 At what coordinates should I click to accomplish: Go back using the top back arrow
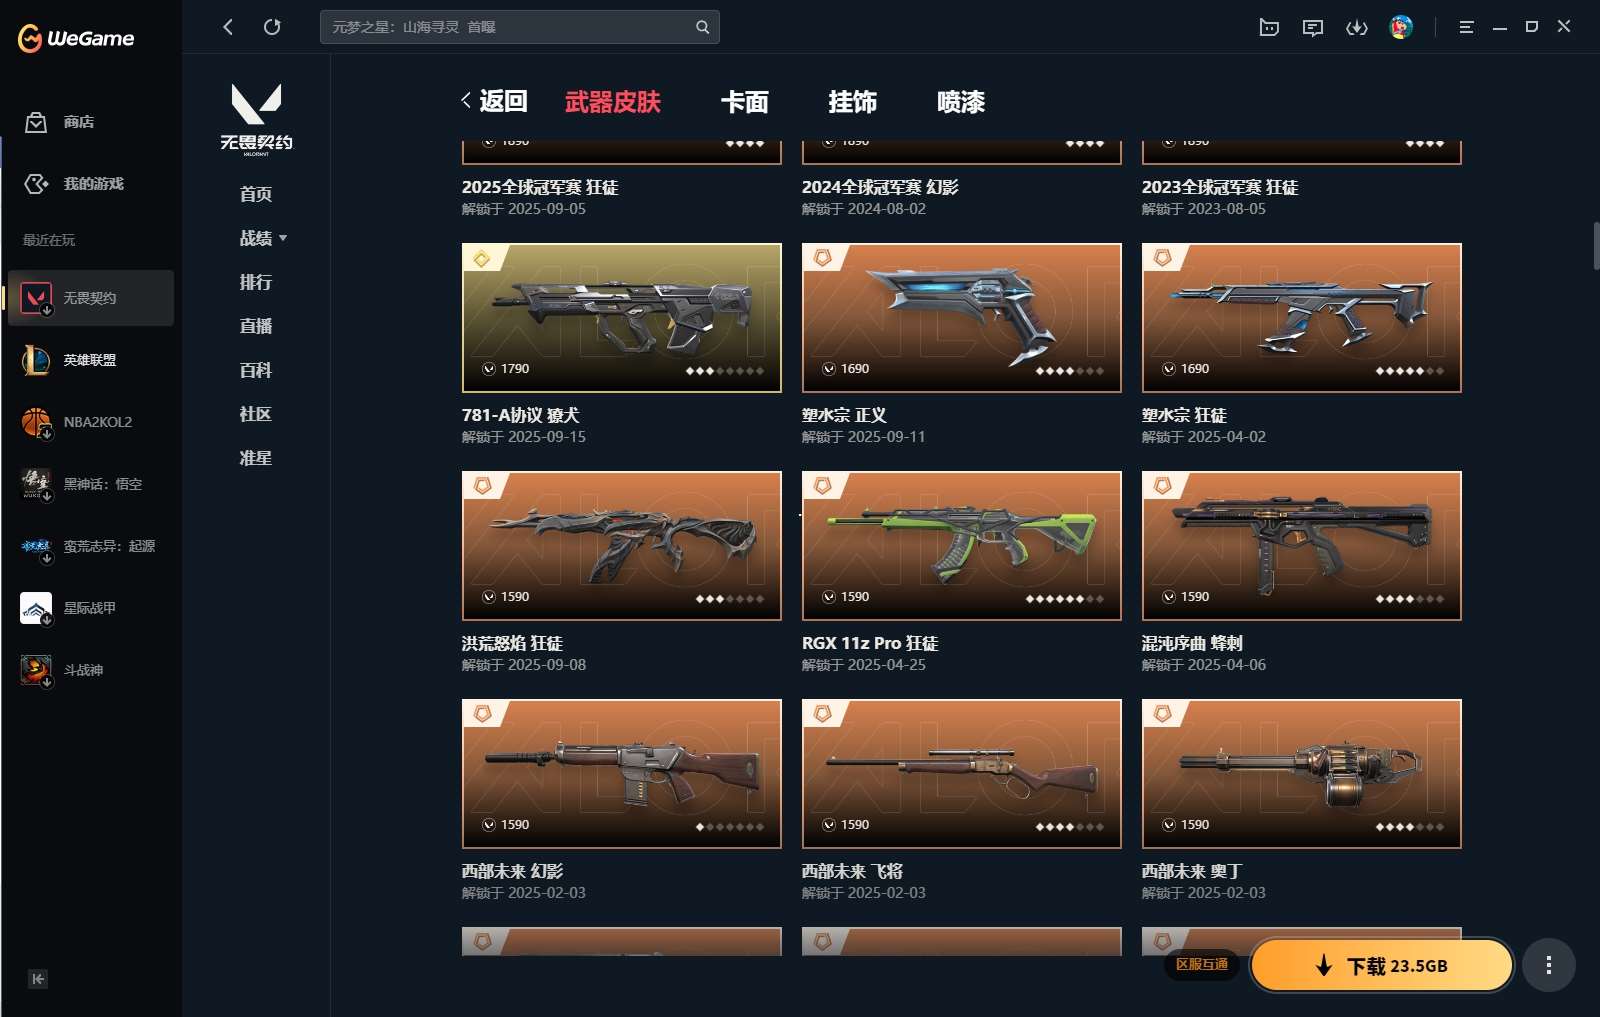(x=228, y=27)
